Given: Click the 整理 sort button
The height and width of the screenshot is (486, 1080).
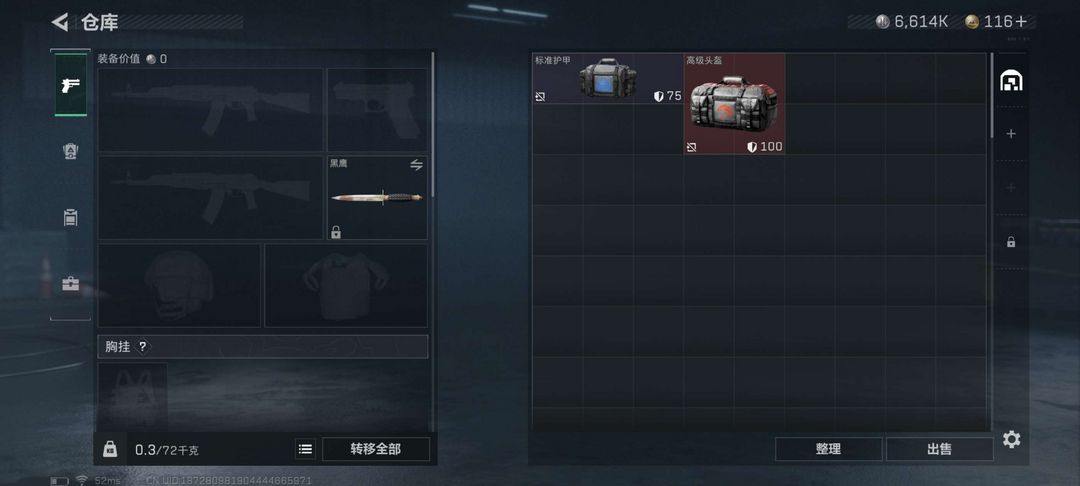Looking at the screenshot, I should (x=829, y=449).
